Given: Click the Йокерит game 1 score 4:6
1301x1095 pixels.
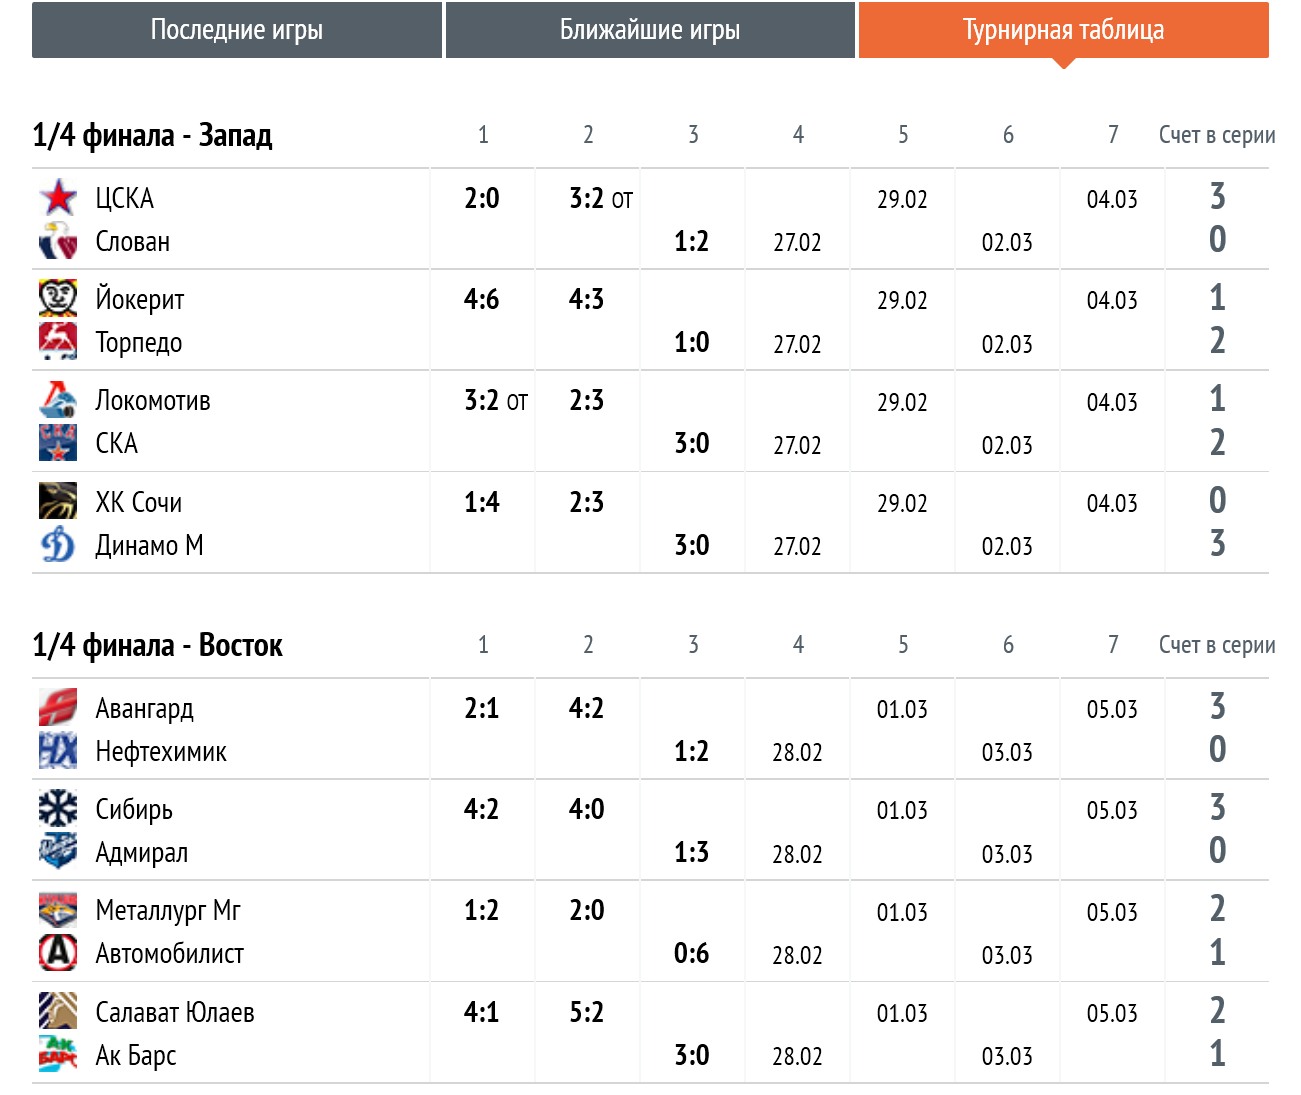Looking at the screenshot, I should [x=482, y=300].
